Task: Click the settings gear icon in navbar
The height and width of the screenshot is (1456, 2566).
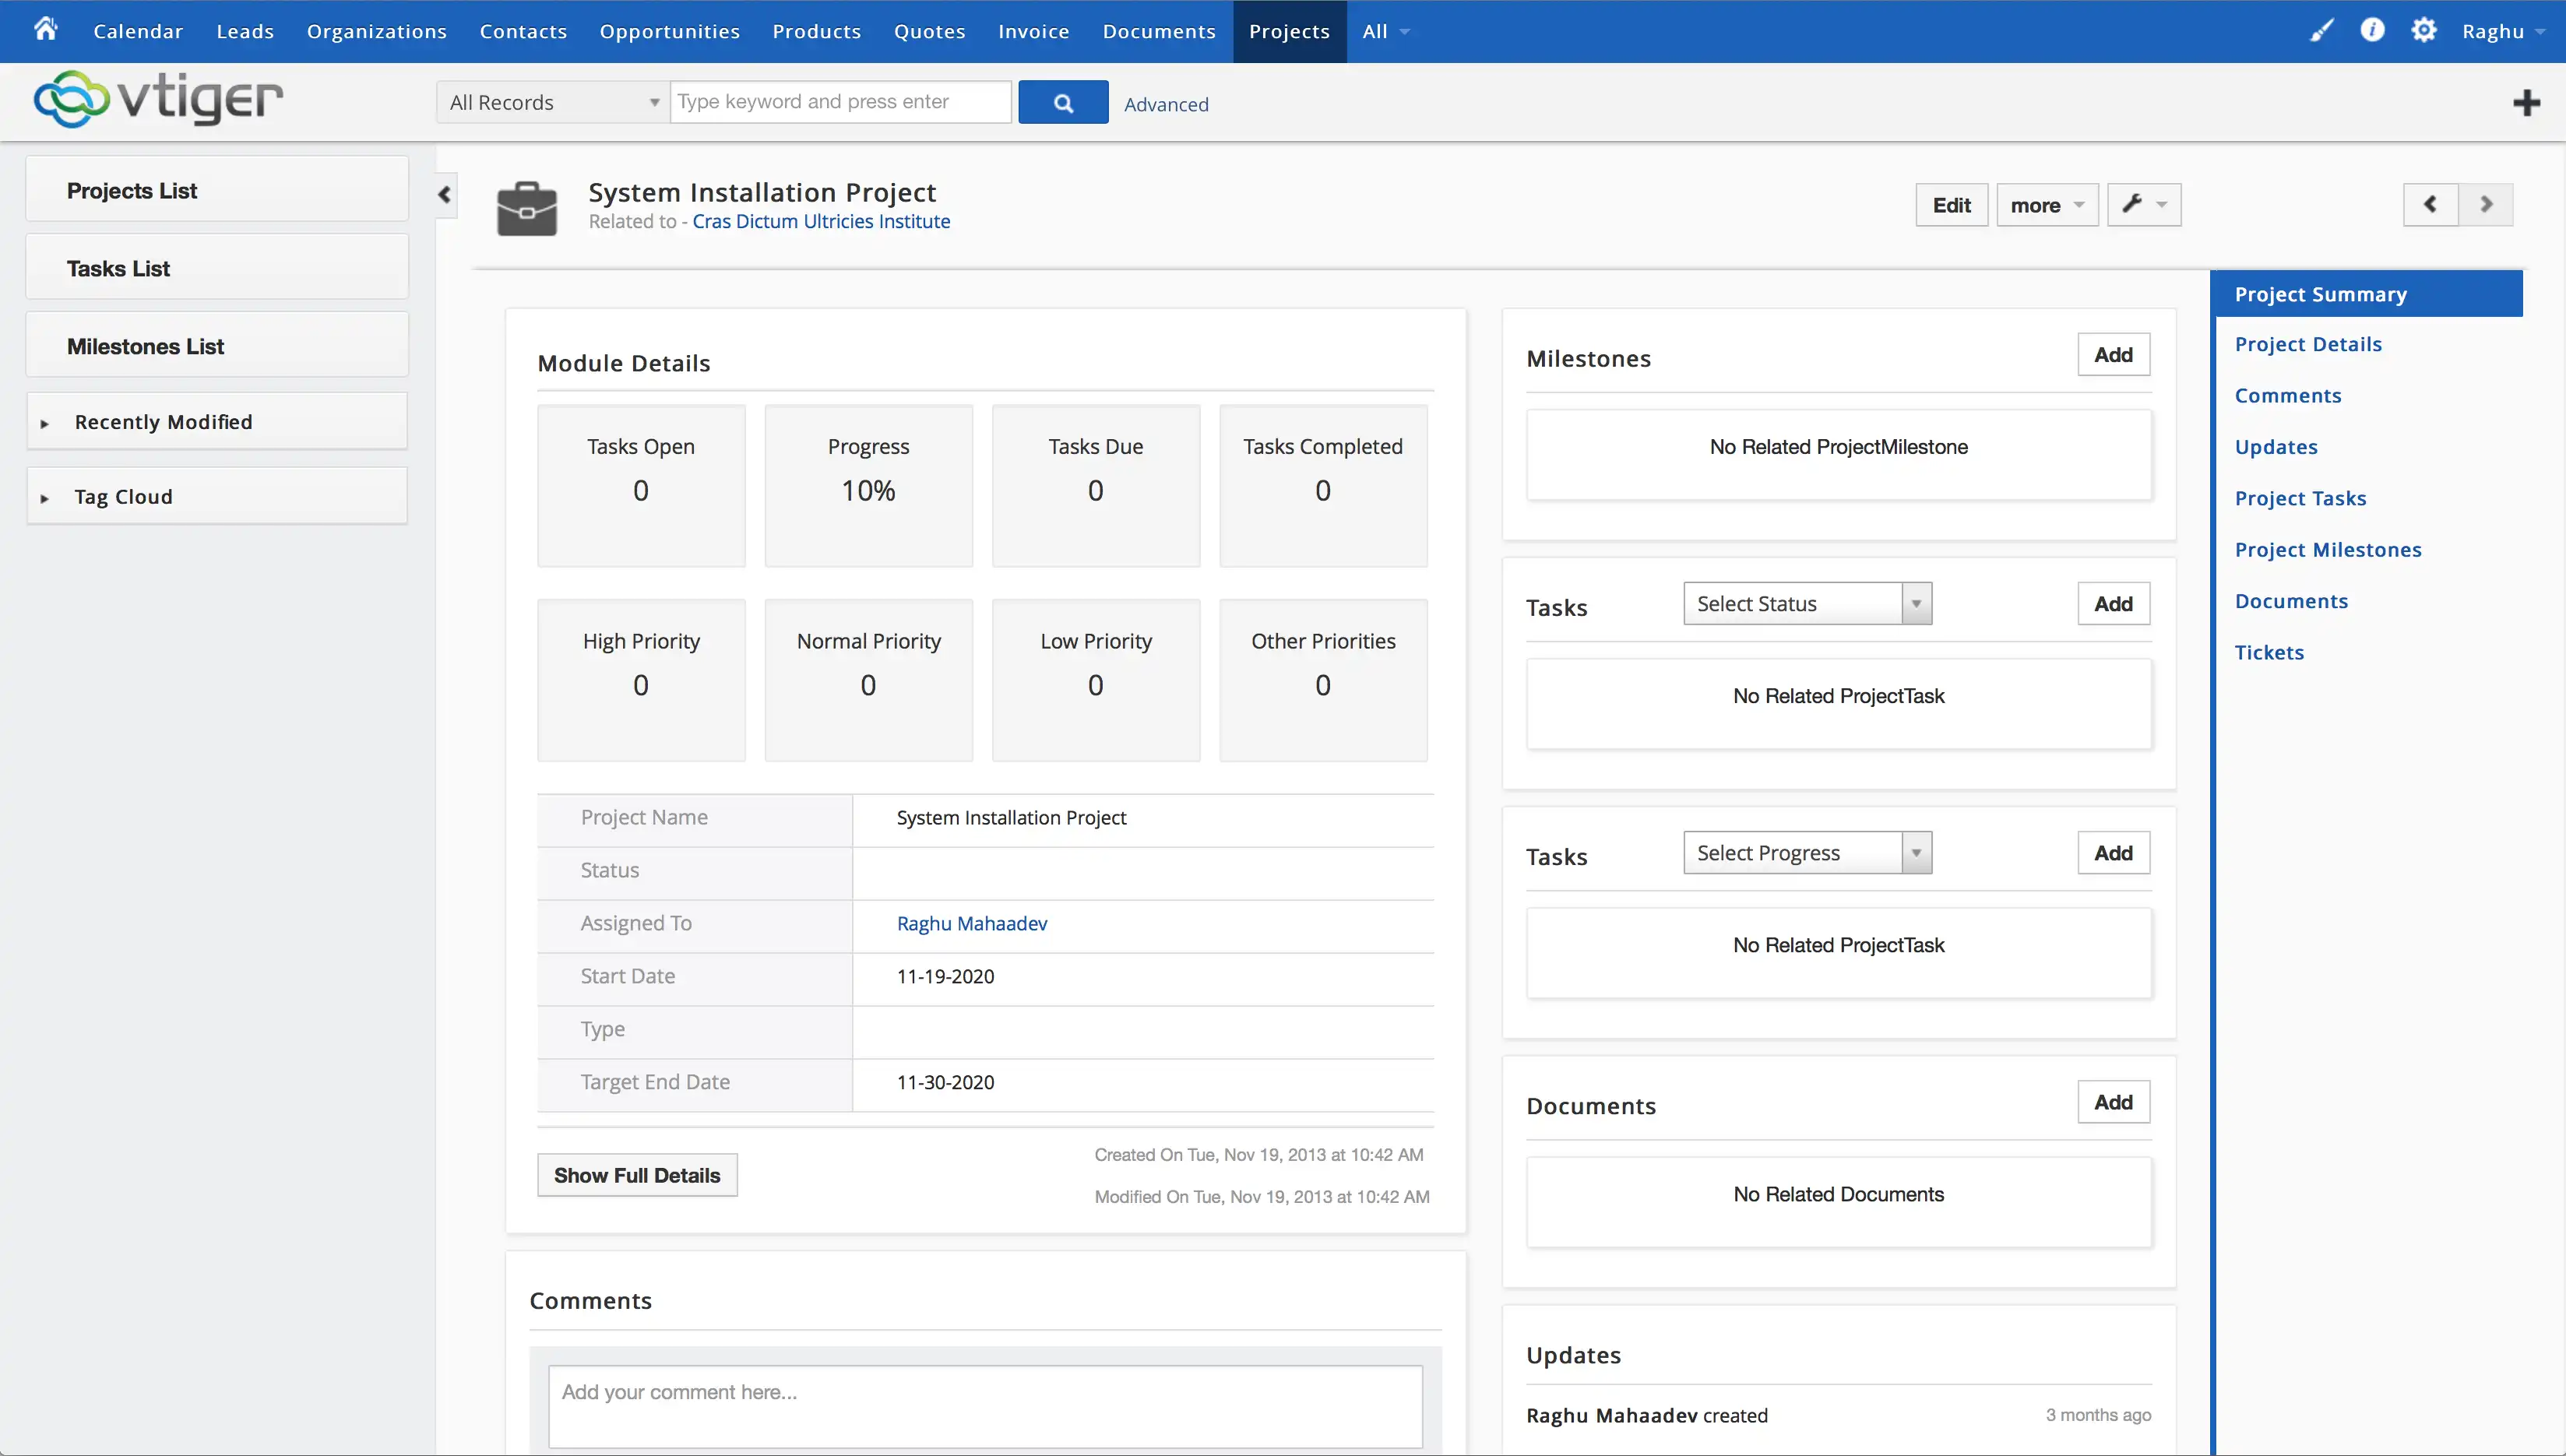Action: coord(2427,30)
